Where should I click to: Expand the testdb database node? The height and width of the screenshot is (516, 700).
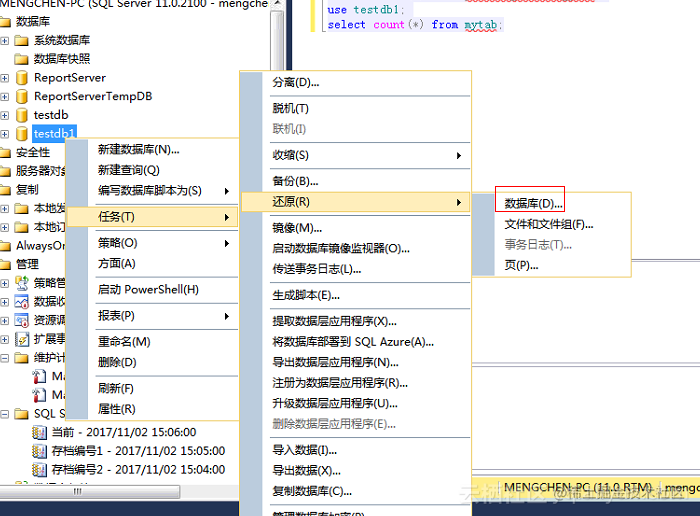click(x=4, y=116)
